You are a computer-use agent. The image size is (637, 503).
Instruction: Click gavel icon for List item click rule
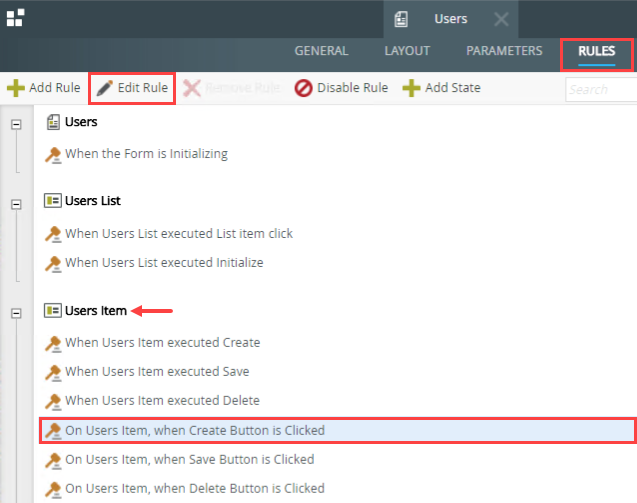click(x=53, y=234)
